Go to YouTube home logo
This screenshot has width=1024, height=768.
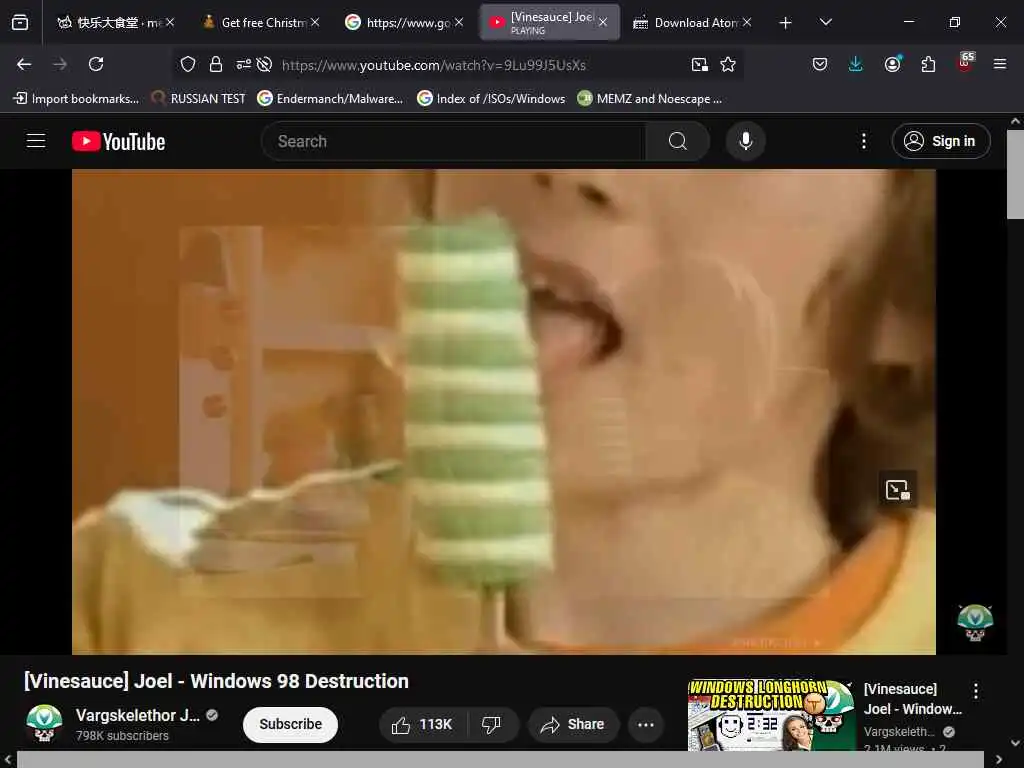pos(118,142)
